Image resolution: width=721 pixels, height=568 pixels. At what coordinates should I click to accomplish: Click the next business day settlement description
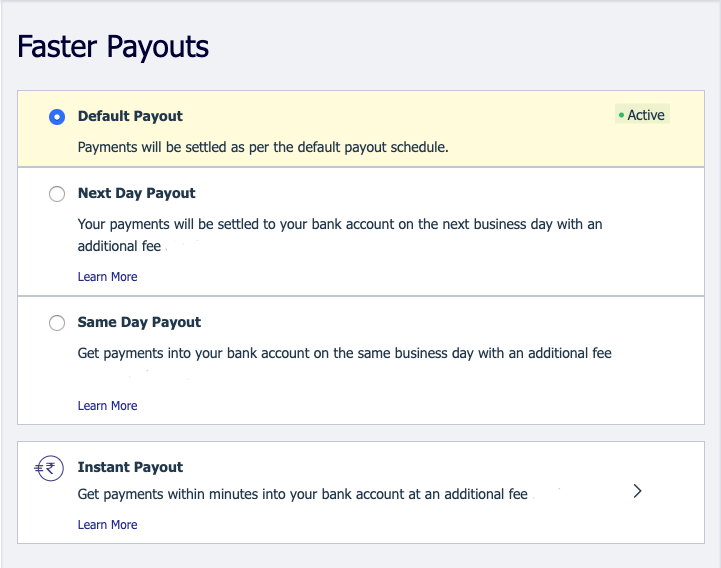[340, 224]
